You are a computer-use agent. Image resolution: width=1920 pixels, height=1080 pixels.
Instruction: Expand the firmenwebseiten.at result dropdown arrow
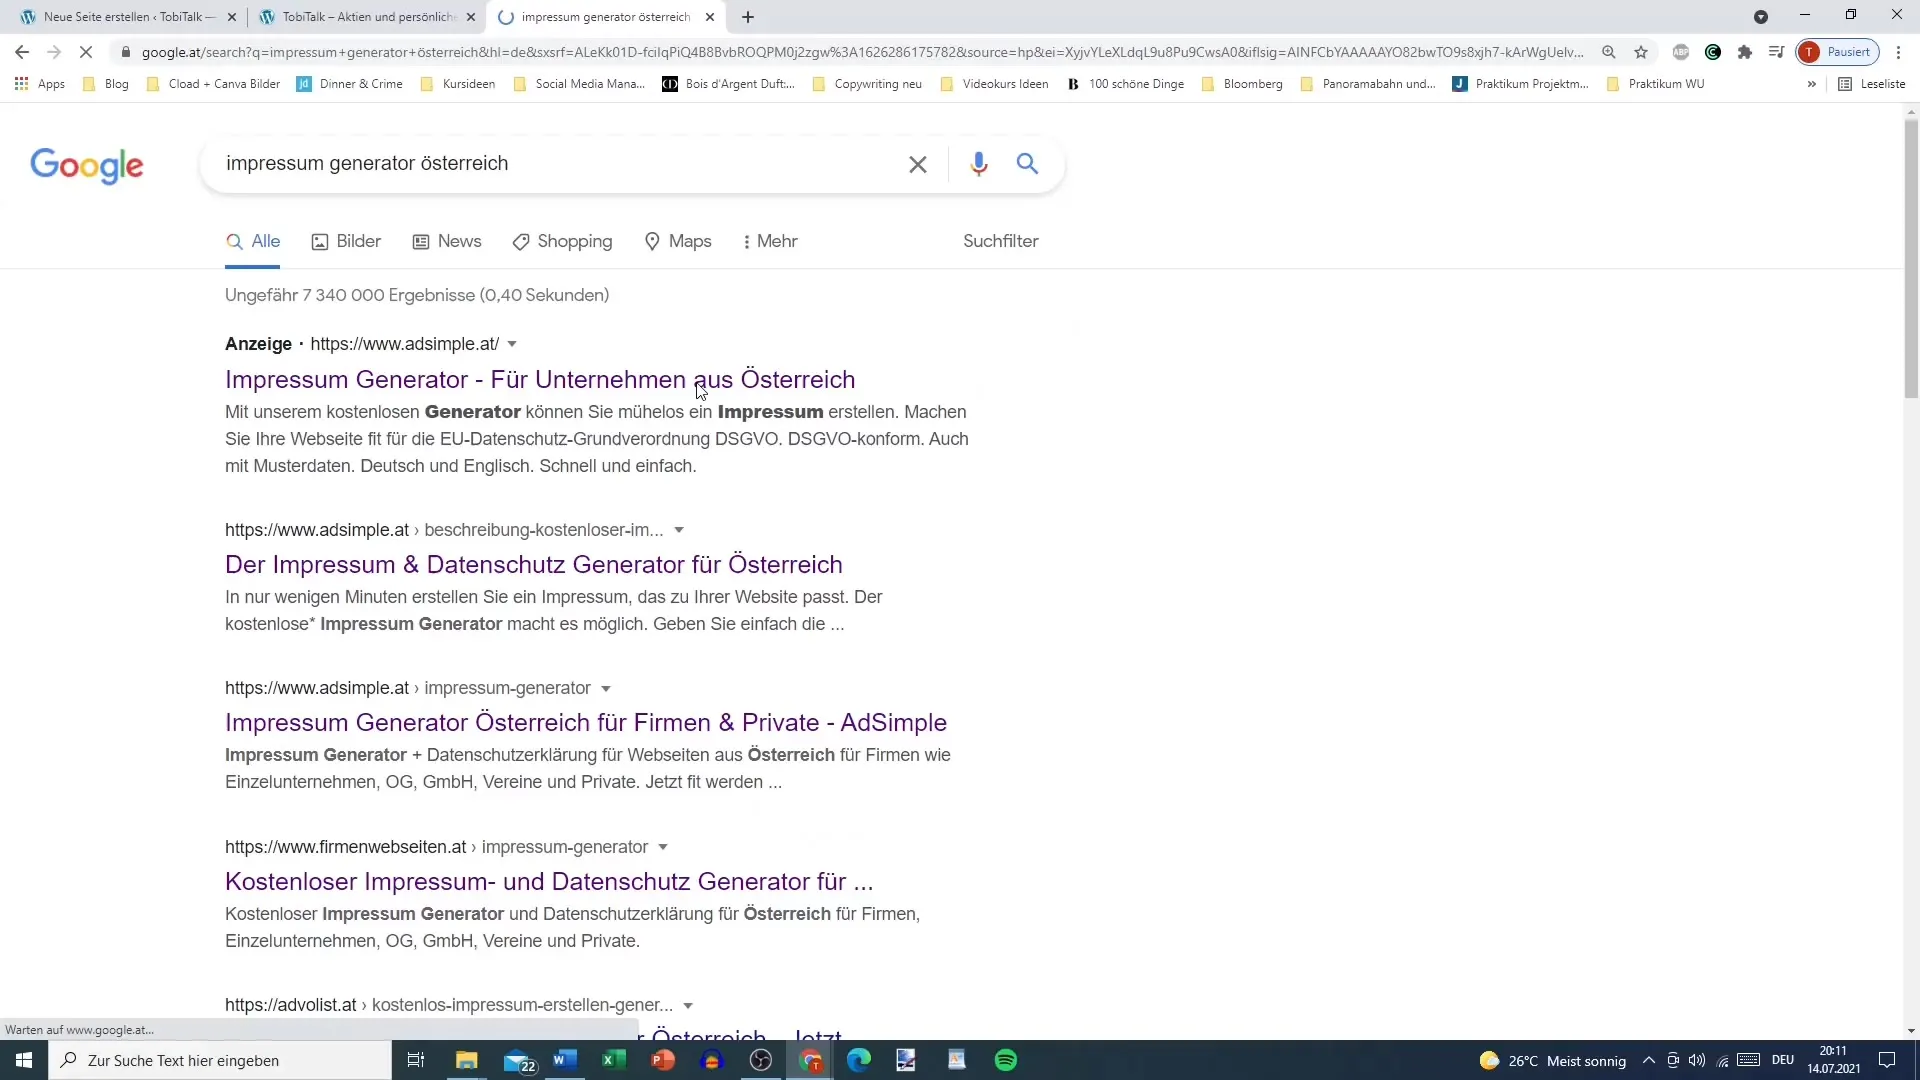pyautogui.click(x=663, y=847)
